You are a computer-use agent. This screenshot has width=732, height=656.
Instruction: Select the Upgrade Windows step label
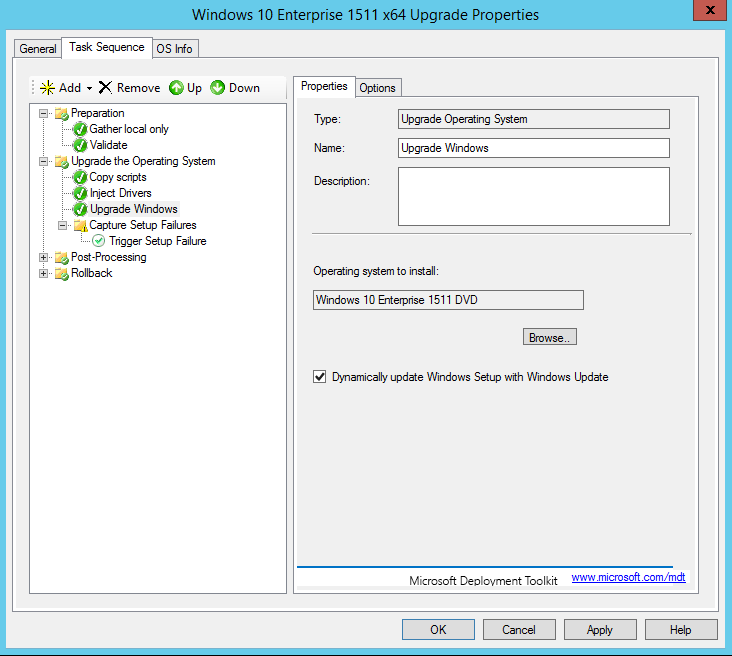[x=134, y=209]
